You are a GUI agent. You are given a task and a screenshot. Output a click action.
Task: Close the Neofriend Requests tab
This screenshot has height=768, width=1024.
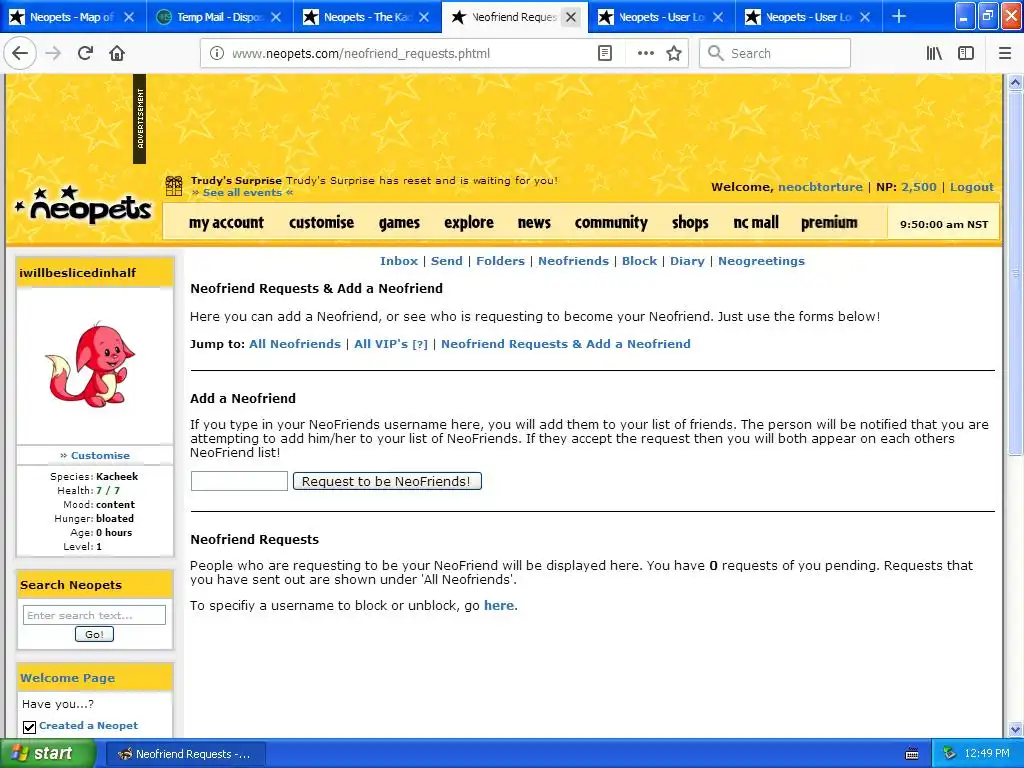tap(571, 17)
